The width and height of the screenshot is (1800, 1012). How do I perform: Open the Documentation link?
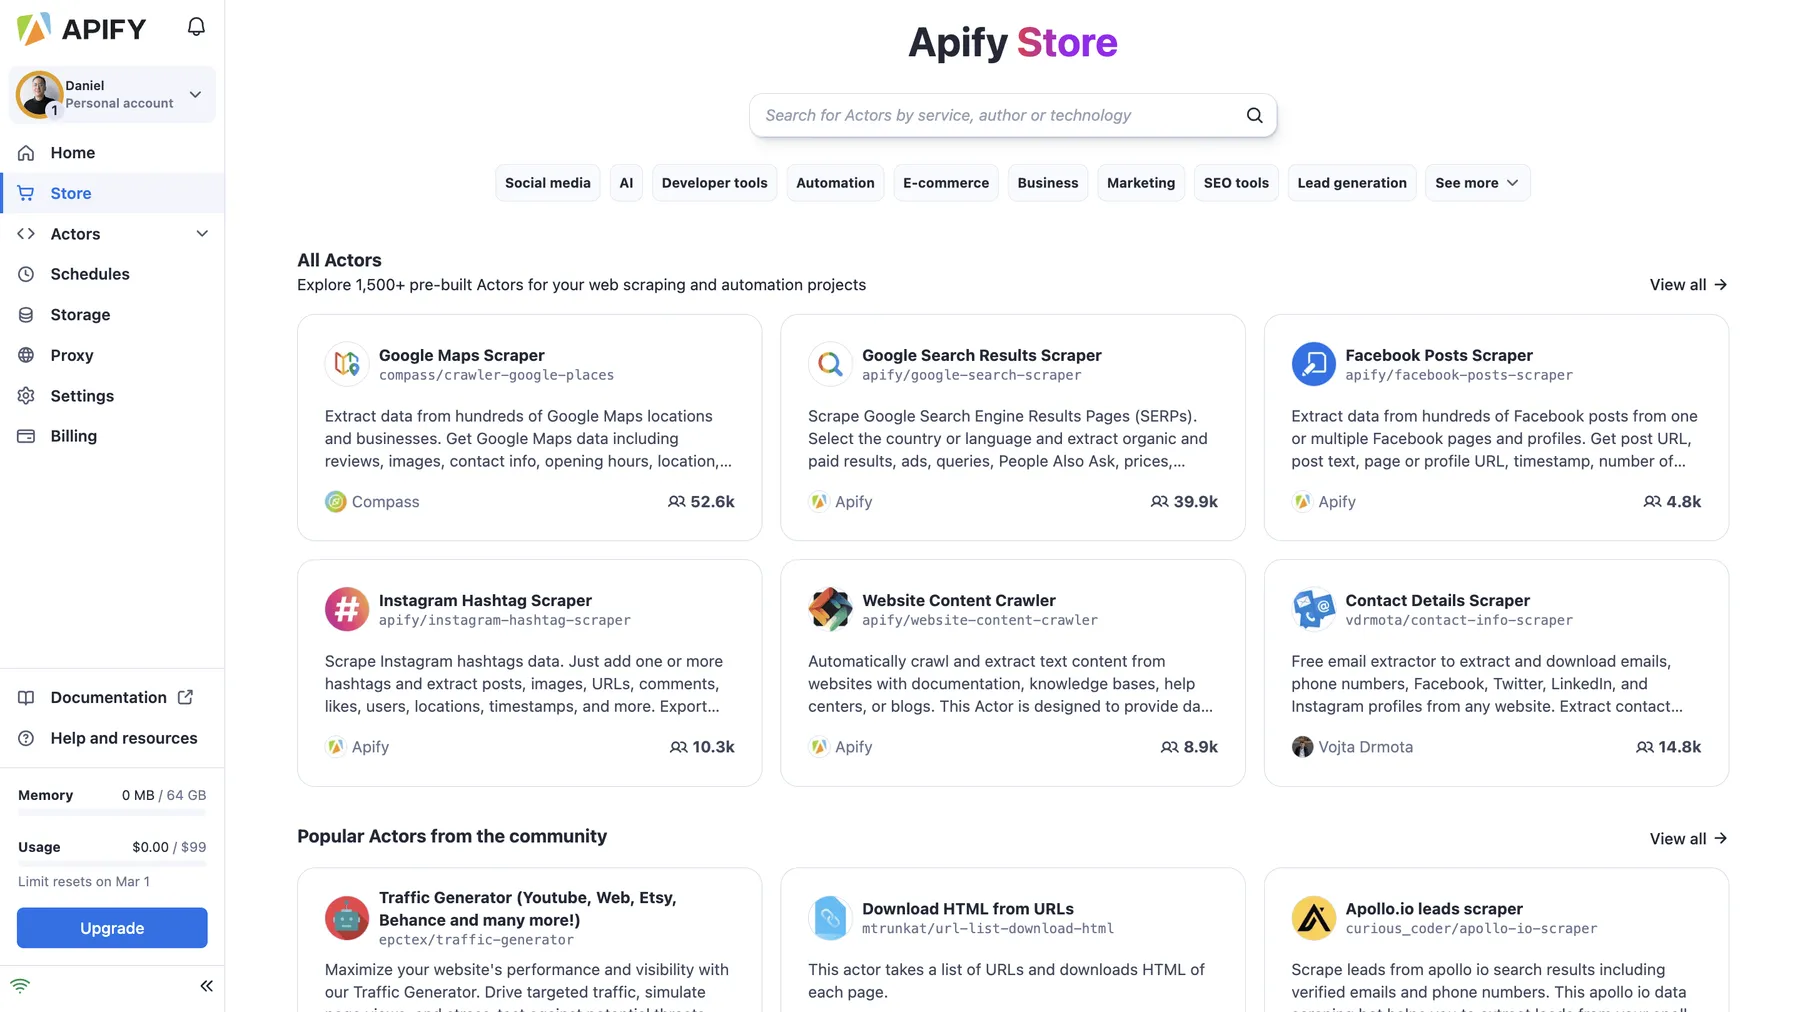click(108, 698)
